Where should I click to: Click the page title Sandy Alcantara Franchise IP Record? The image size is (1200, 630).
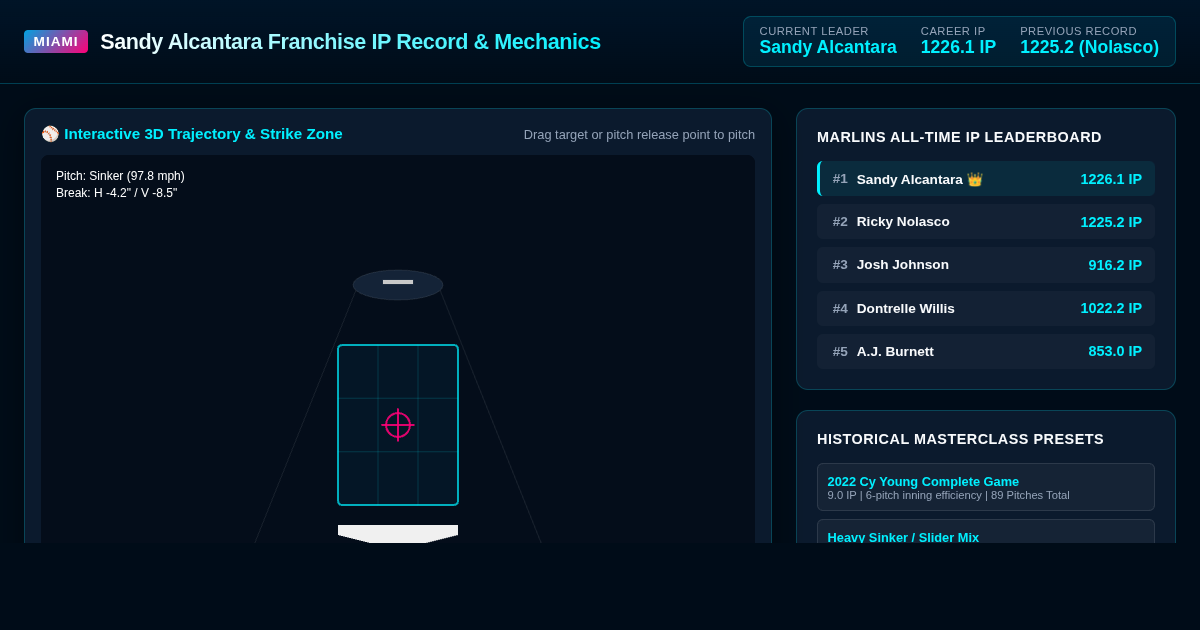pos(350,42)
